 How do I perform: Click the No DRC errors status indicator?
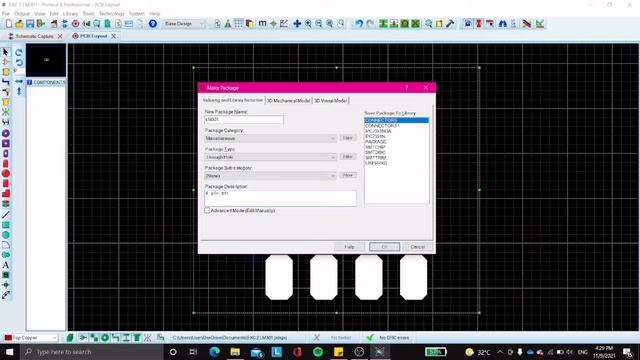point(388,338)
